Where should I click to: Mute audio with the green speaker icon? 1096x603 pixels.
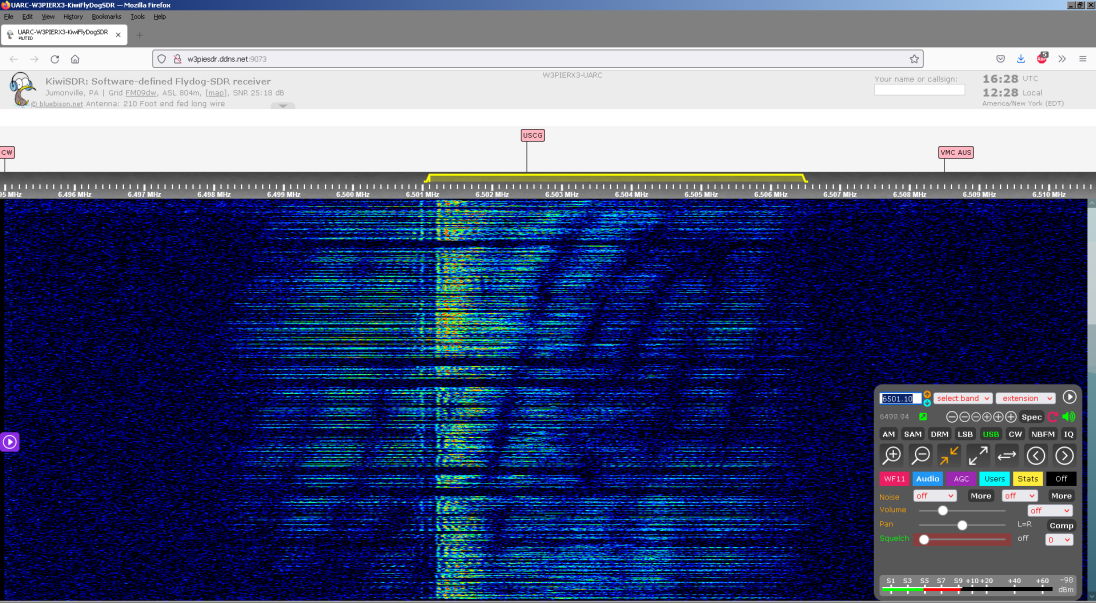[1068, 417]
